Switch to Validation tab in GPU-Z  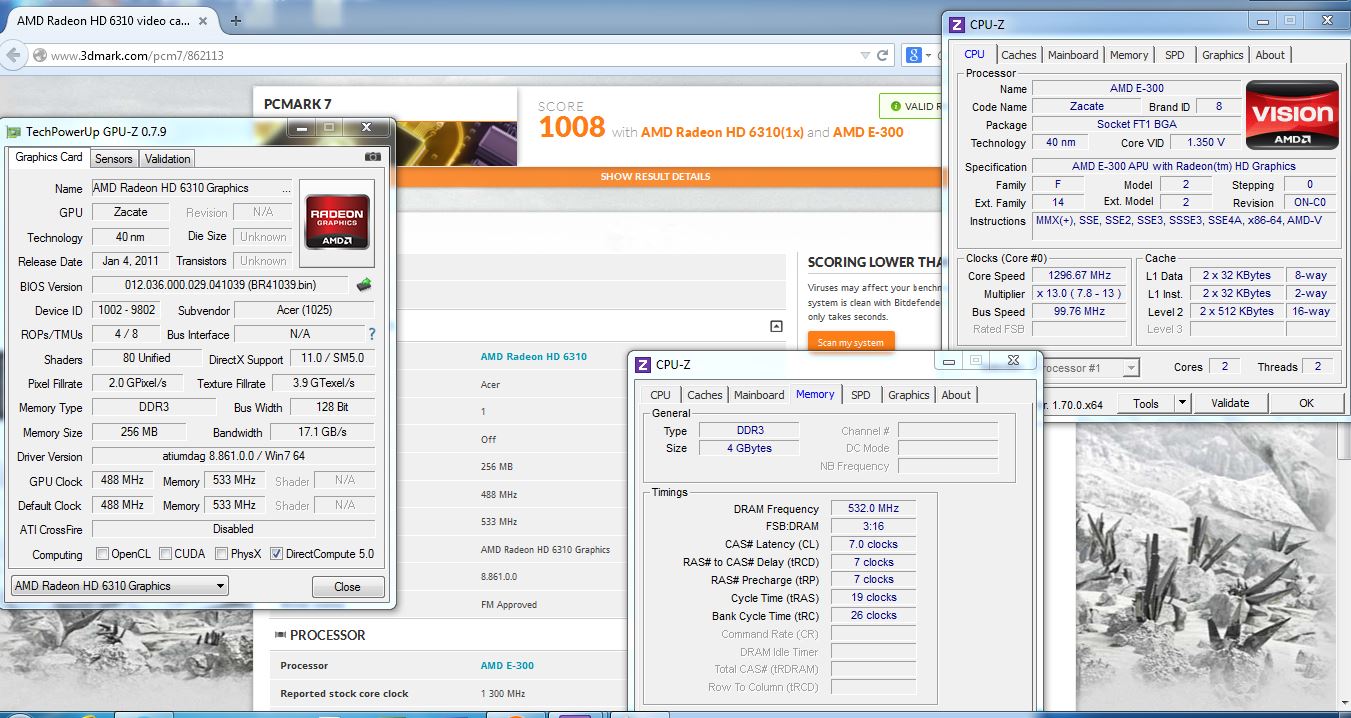tap(167, 159)
